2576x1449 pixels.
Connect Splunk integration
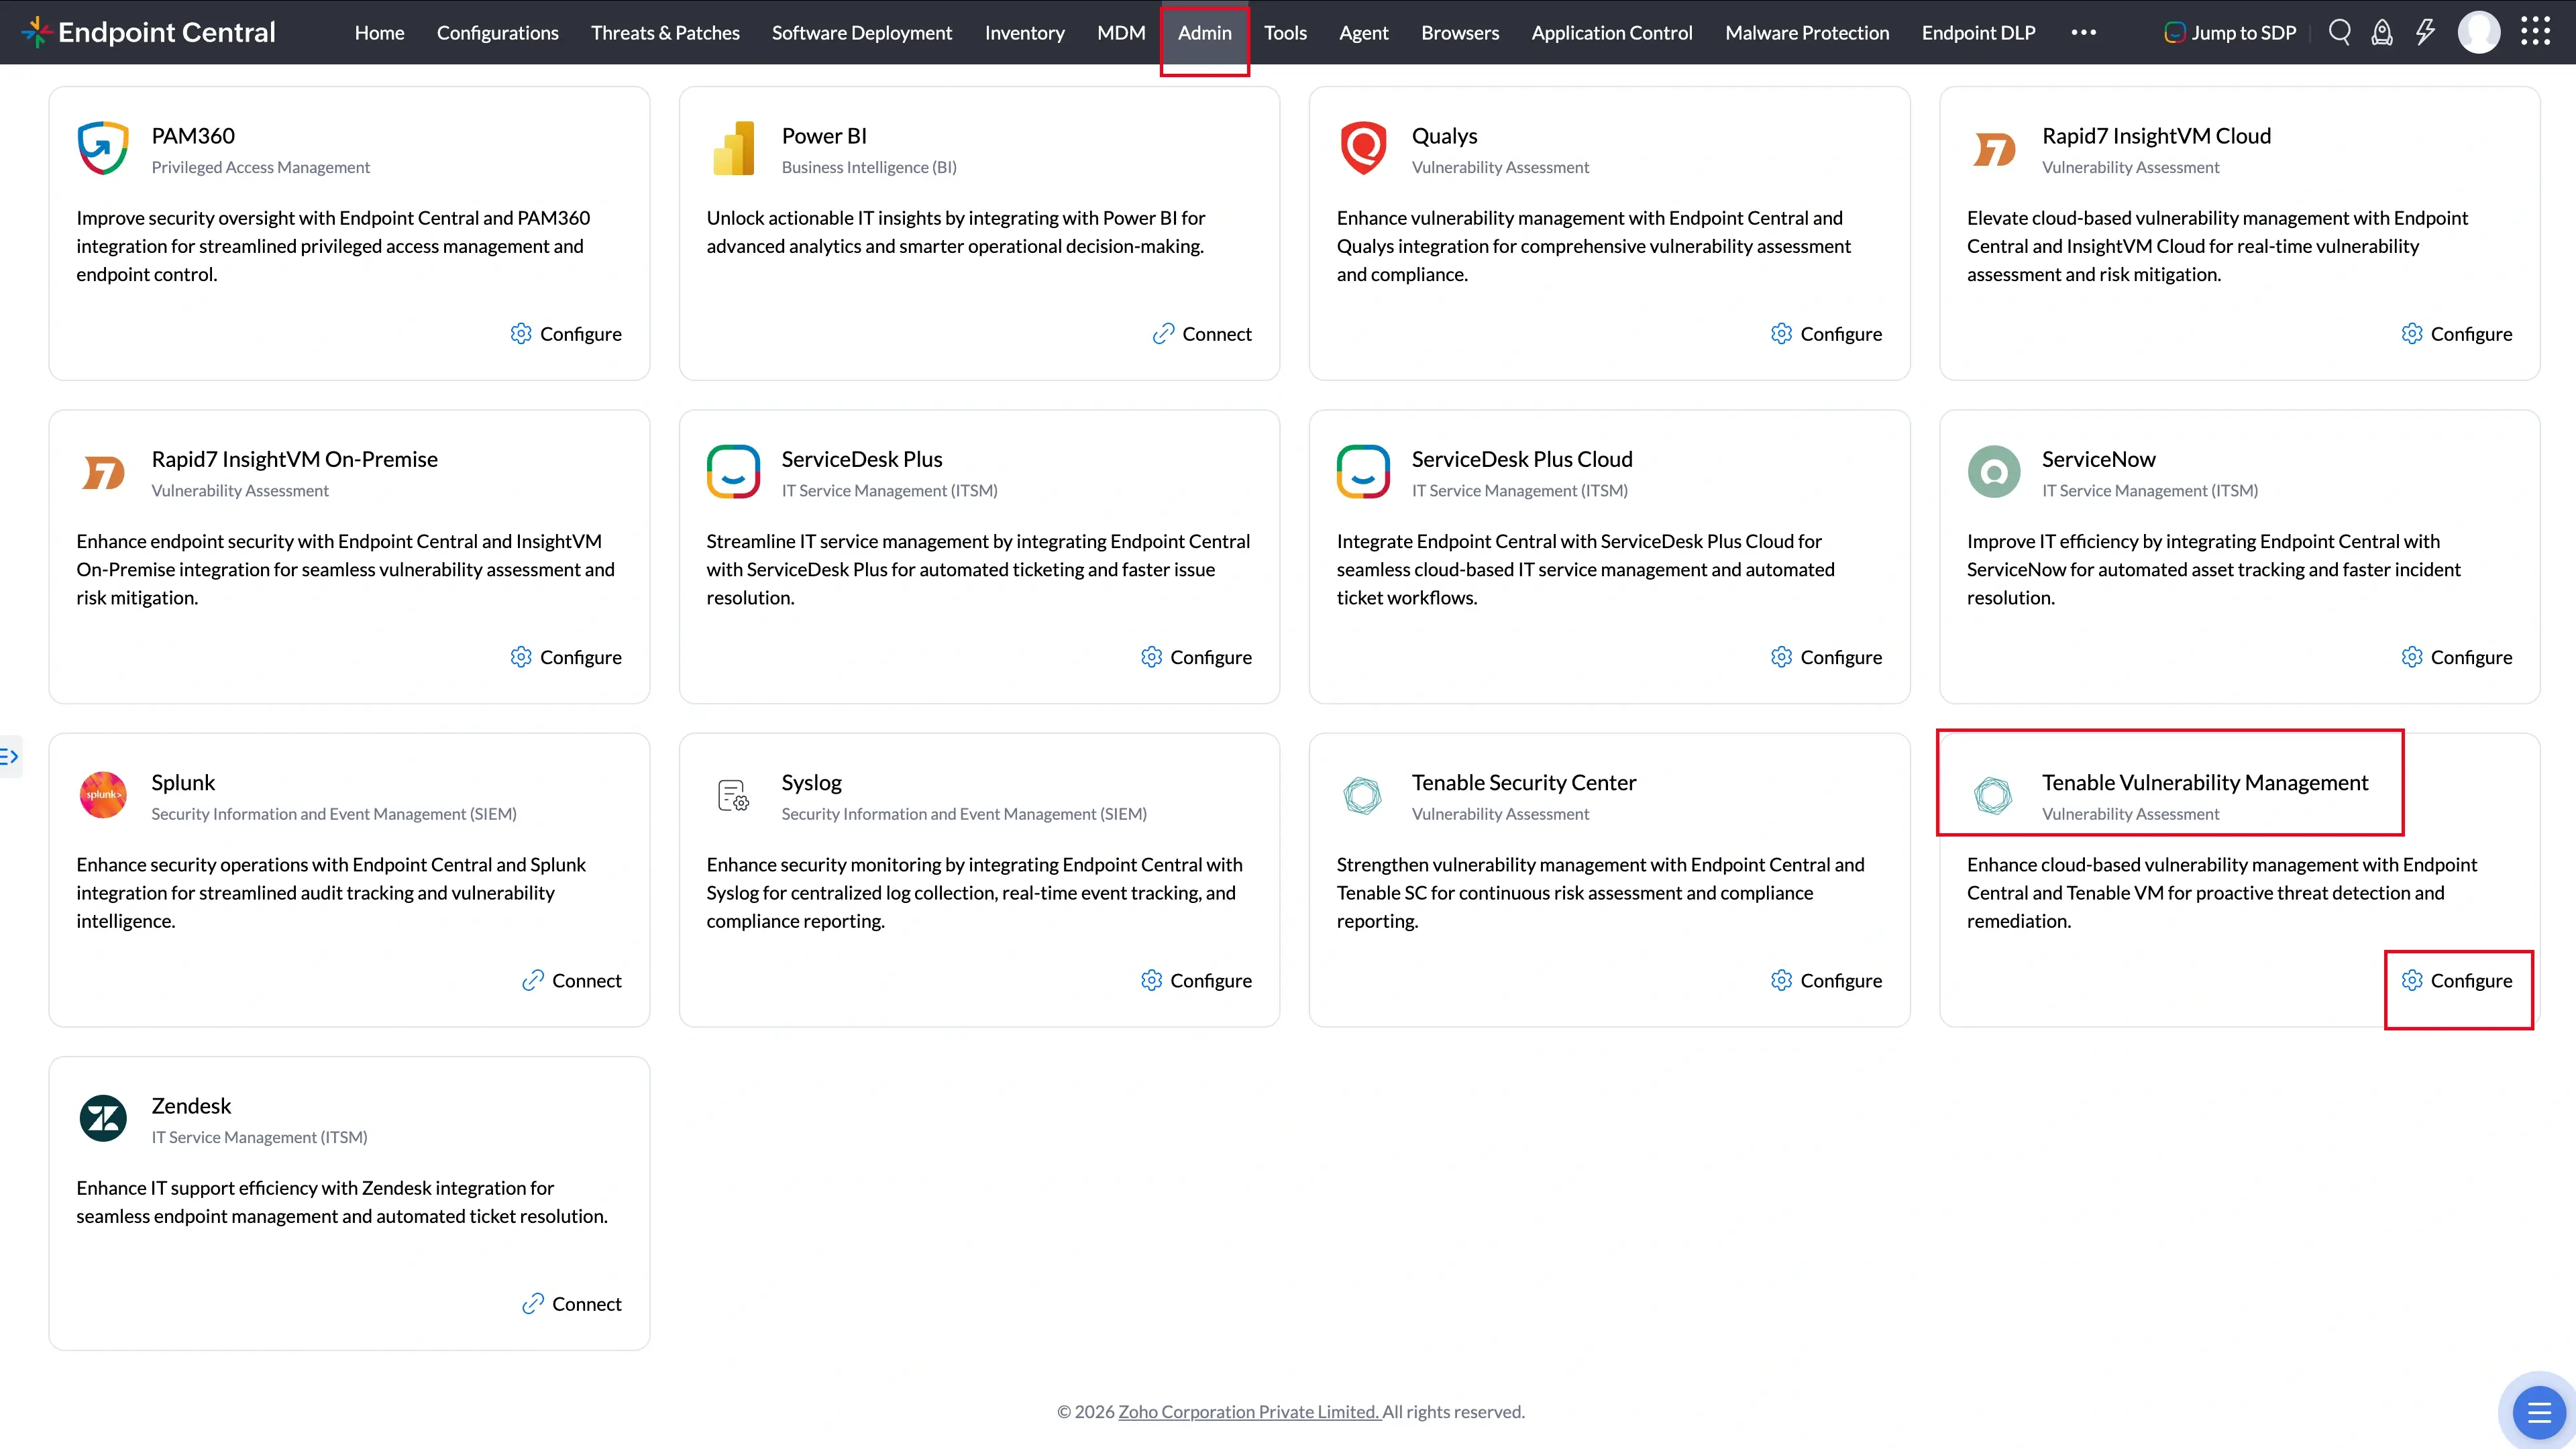click(571, 981)
